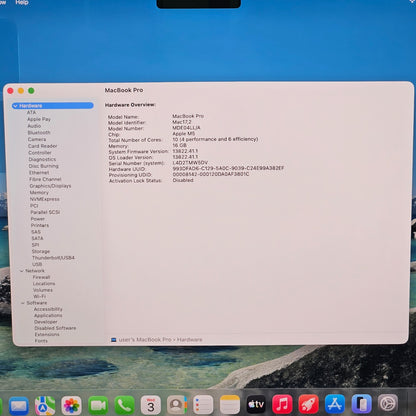The width and height of the screenshot is (416, 416).
Task: Select Accessibility under Software
Action: (48, 309)
